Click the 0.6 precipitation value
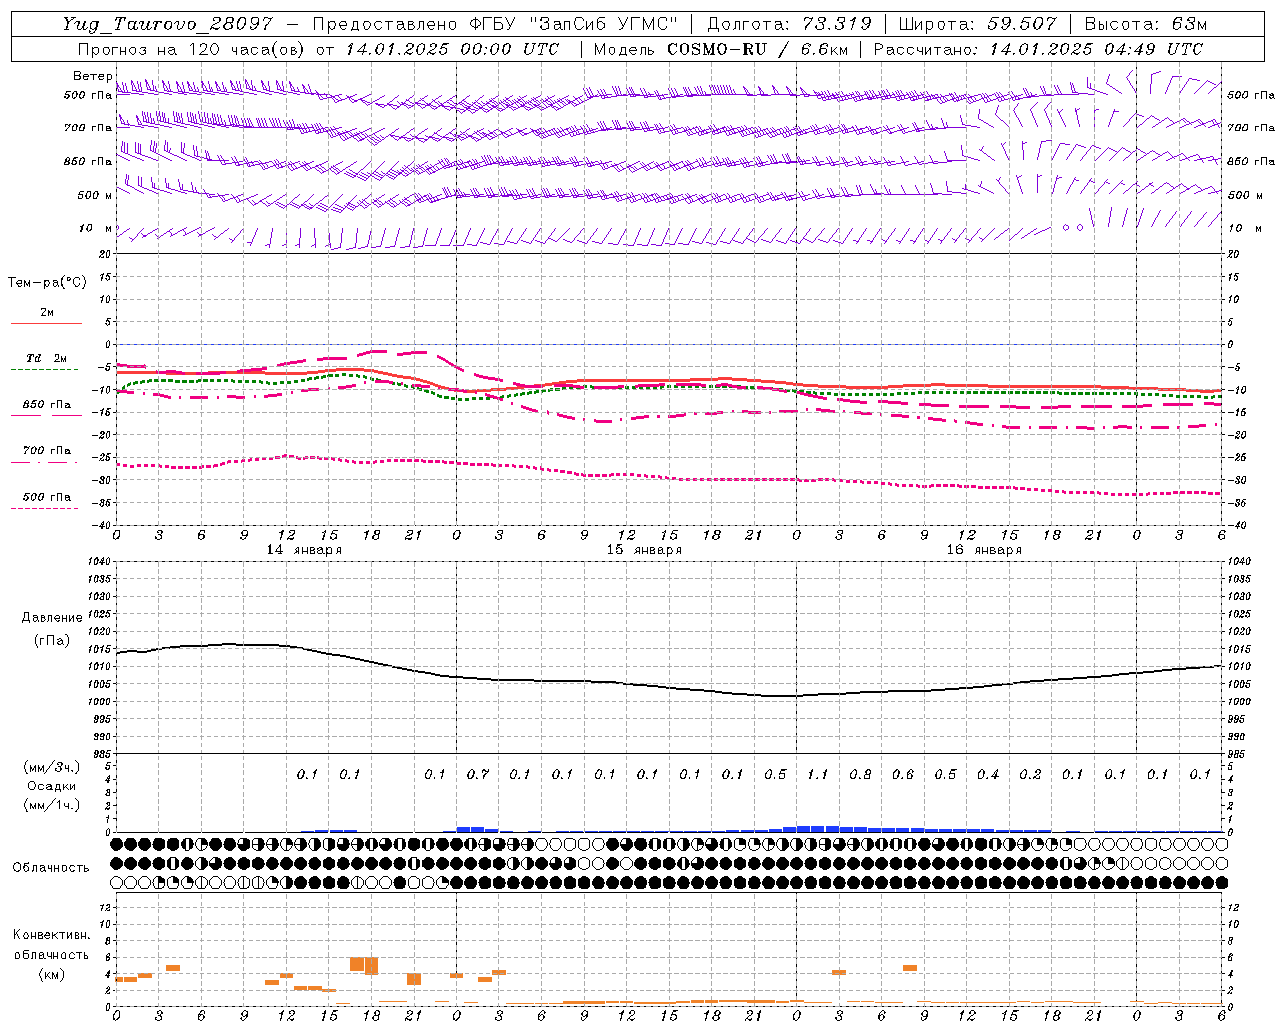 [903, 775]
